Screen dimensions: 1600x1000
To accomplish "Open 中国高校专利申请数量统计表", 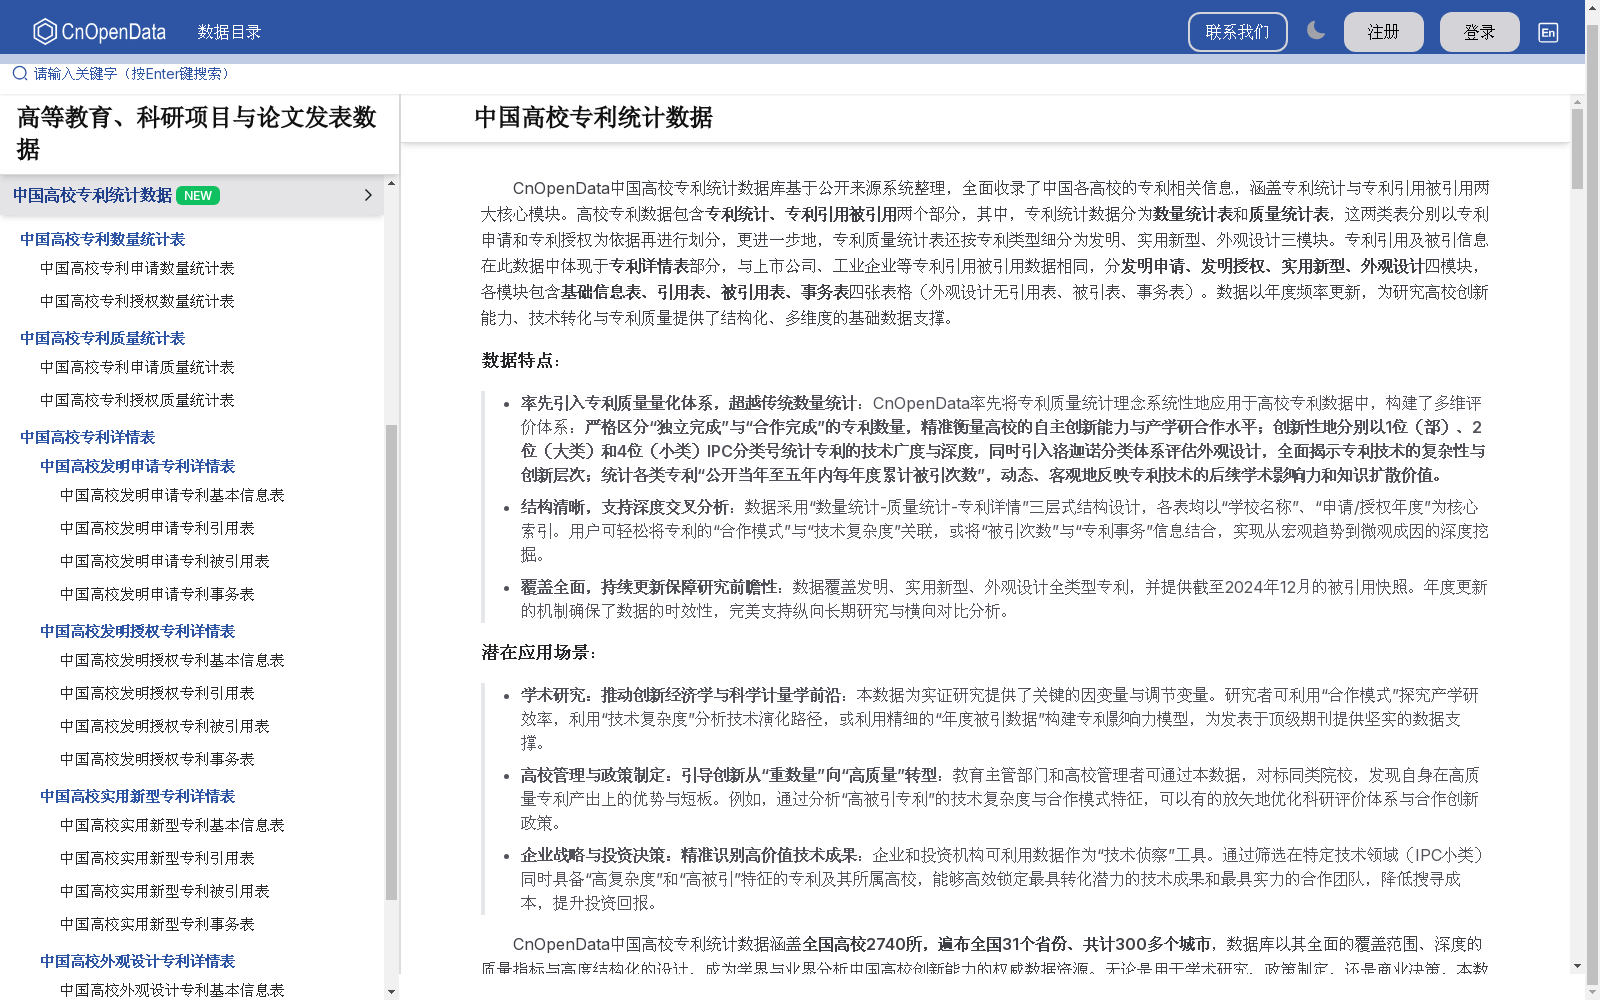I will pyautogui.click(x=137, y=268).
